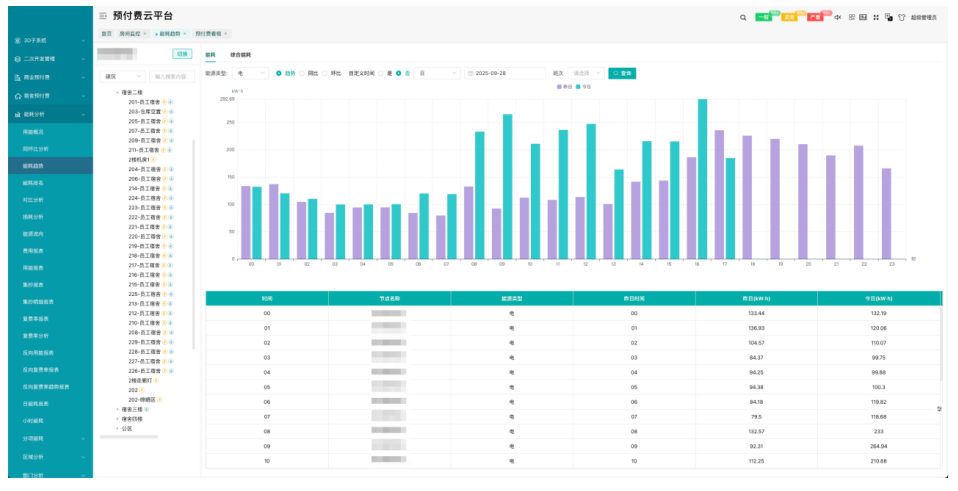Click the 切换 button in tree panel
Screen dimensions: 958x491
tap(181, 54)
